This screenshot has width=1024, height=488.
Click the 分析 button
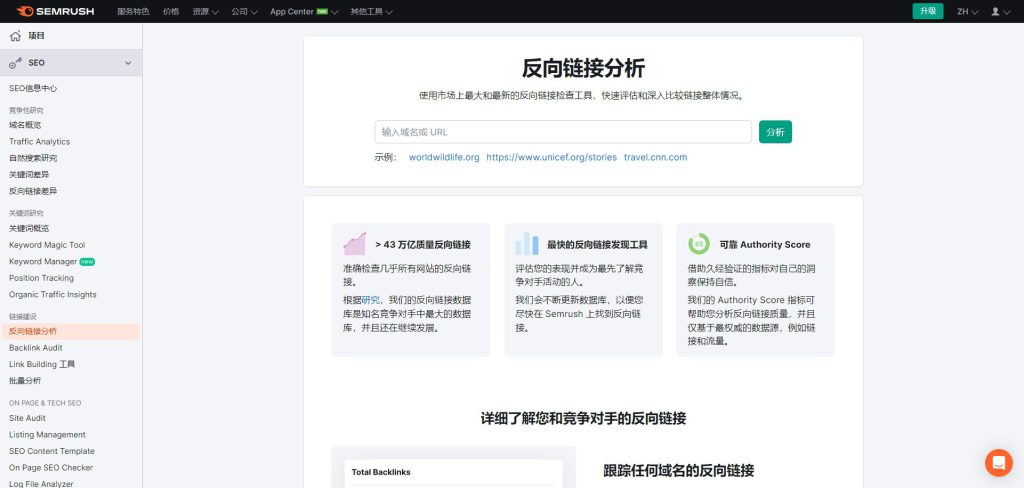pyautogui.click(x=775, y=132)
